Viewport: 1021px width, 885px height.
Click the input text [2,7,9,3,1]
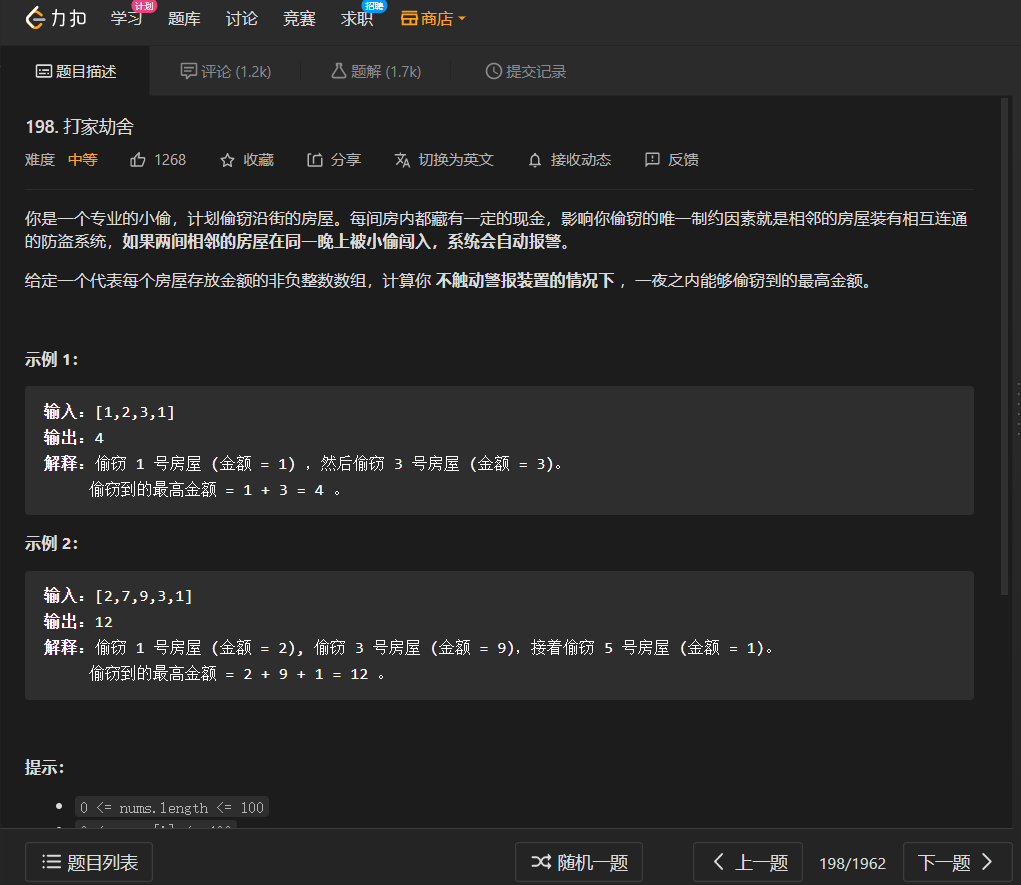(x=144, y=597)
